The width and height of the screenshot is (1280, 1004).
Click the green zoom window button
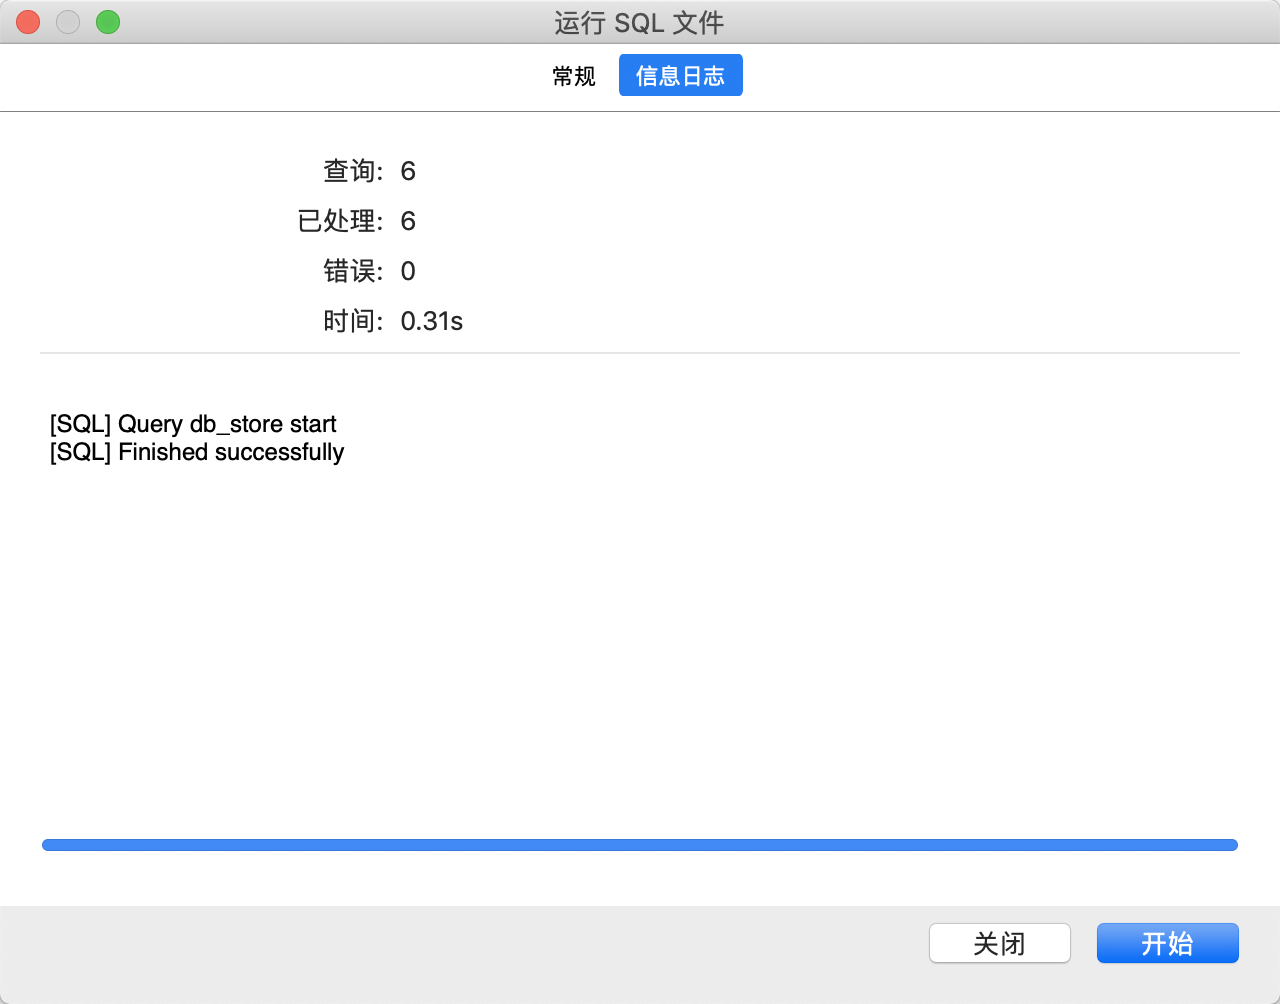(108, 22)
